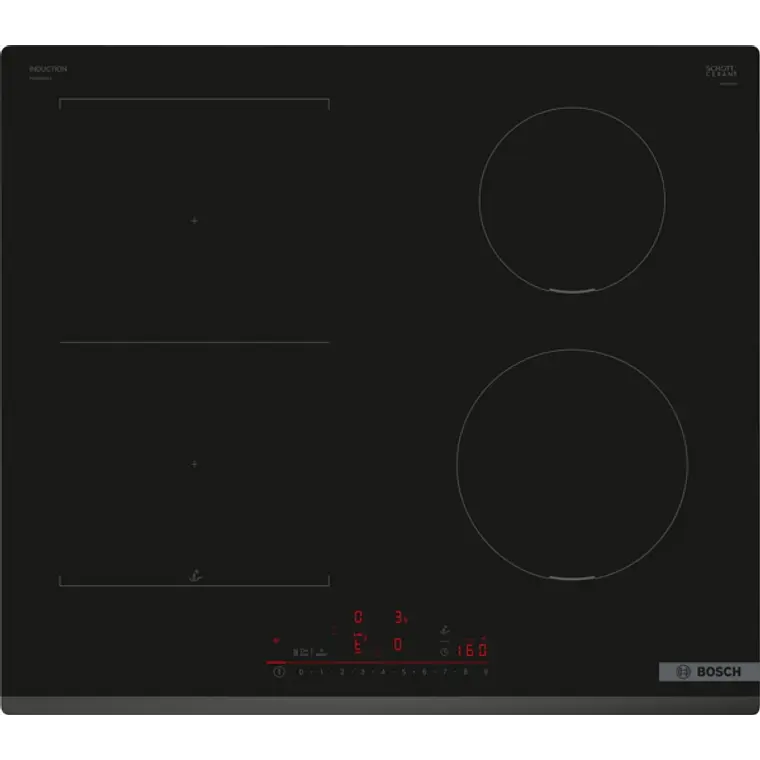760x760 pixels.
Task: Tap the timer display reading 160
Action: (471, 650)
